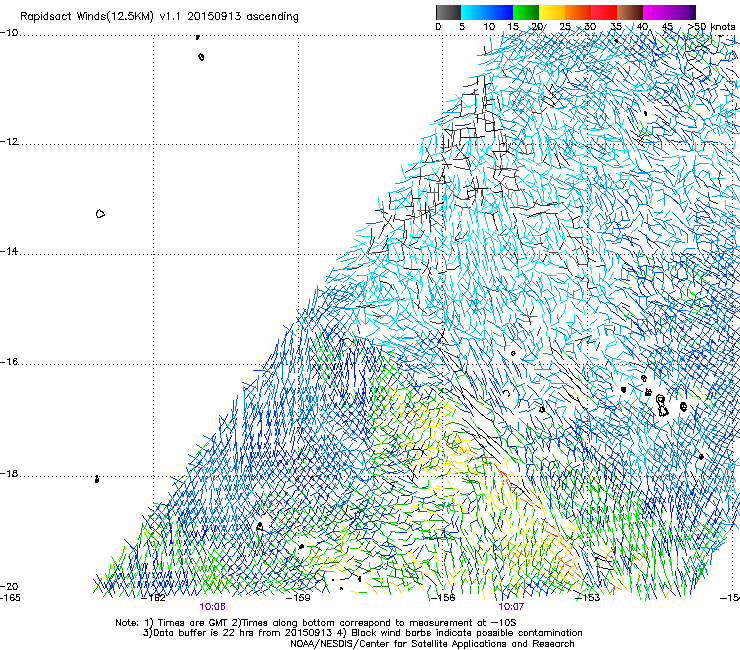740x650 pixels.
Task: Click the yellow 20–25 knots legend color
Action: [x=552, y=12]
